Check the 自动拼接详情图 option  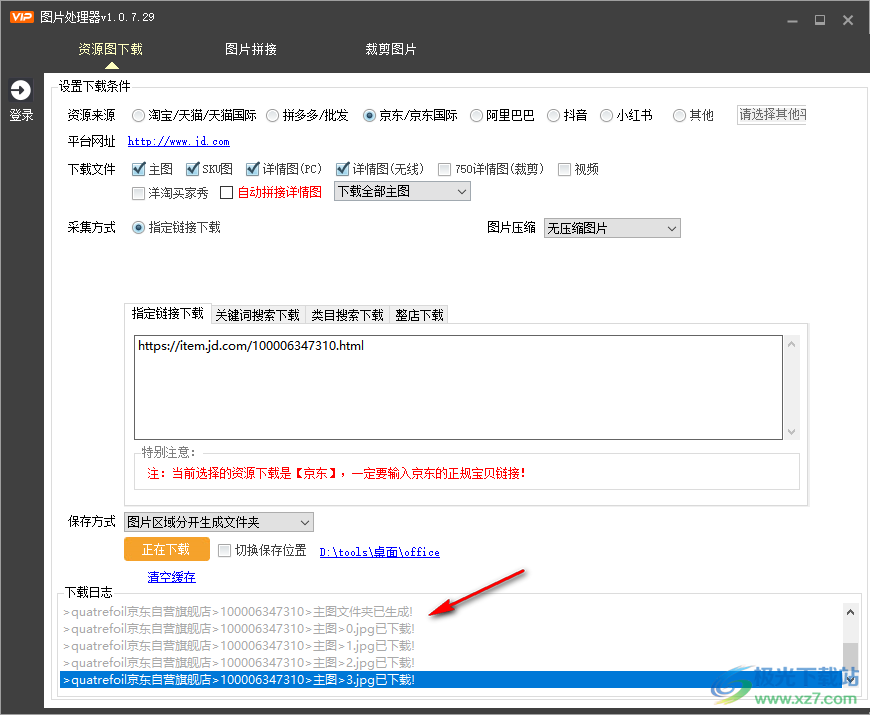pyautogui.click(x=225, y=192)
